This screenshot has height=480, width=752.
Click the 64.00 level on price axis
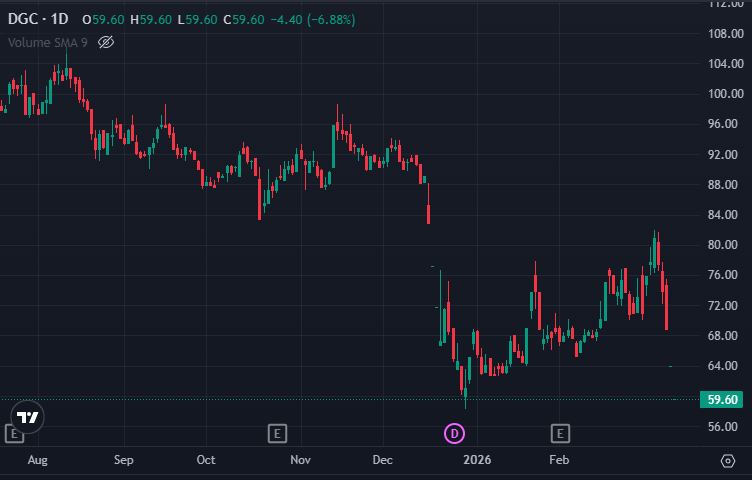(x=722, y=366)
